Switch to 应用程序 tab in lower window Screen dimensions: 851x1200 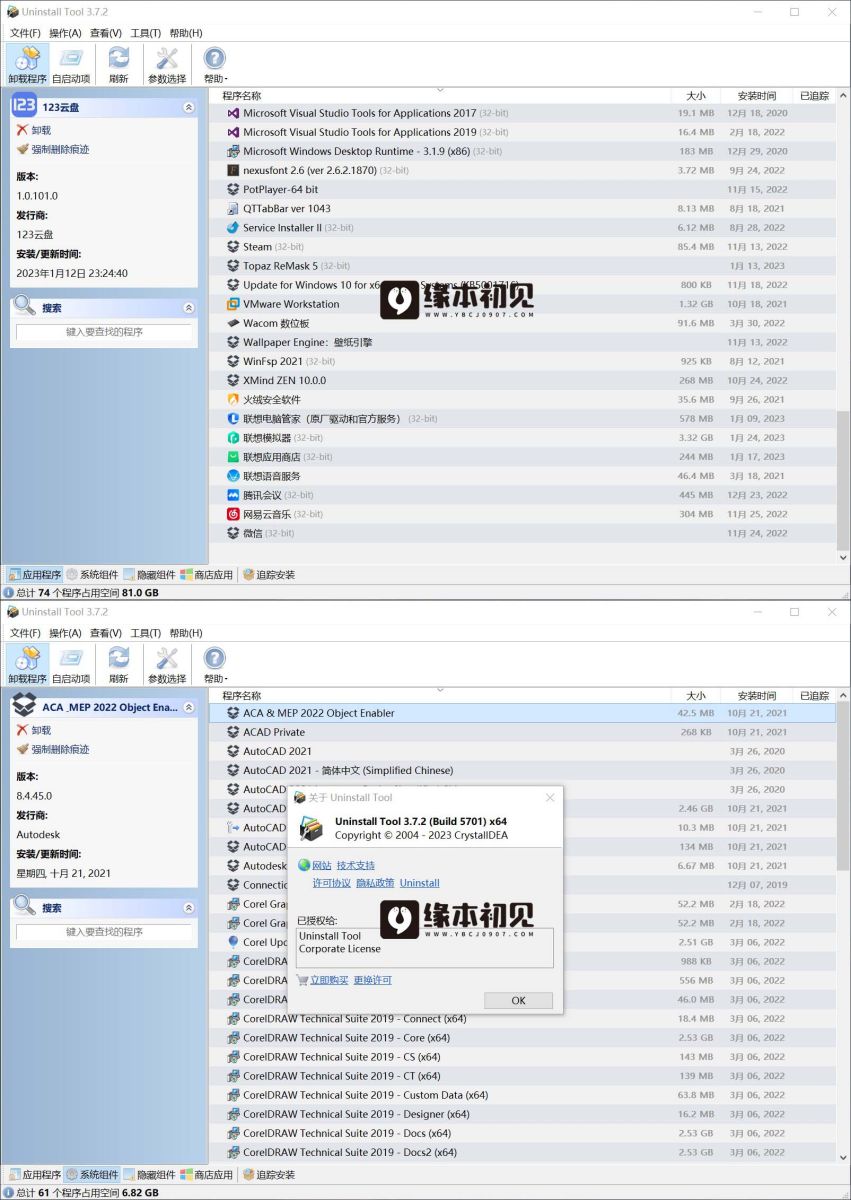[x=35, y=1175]
